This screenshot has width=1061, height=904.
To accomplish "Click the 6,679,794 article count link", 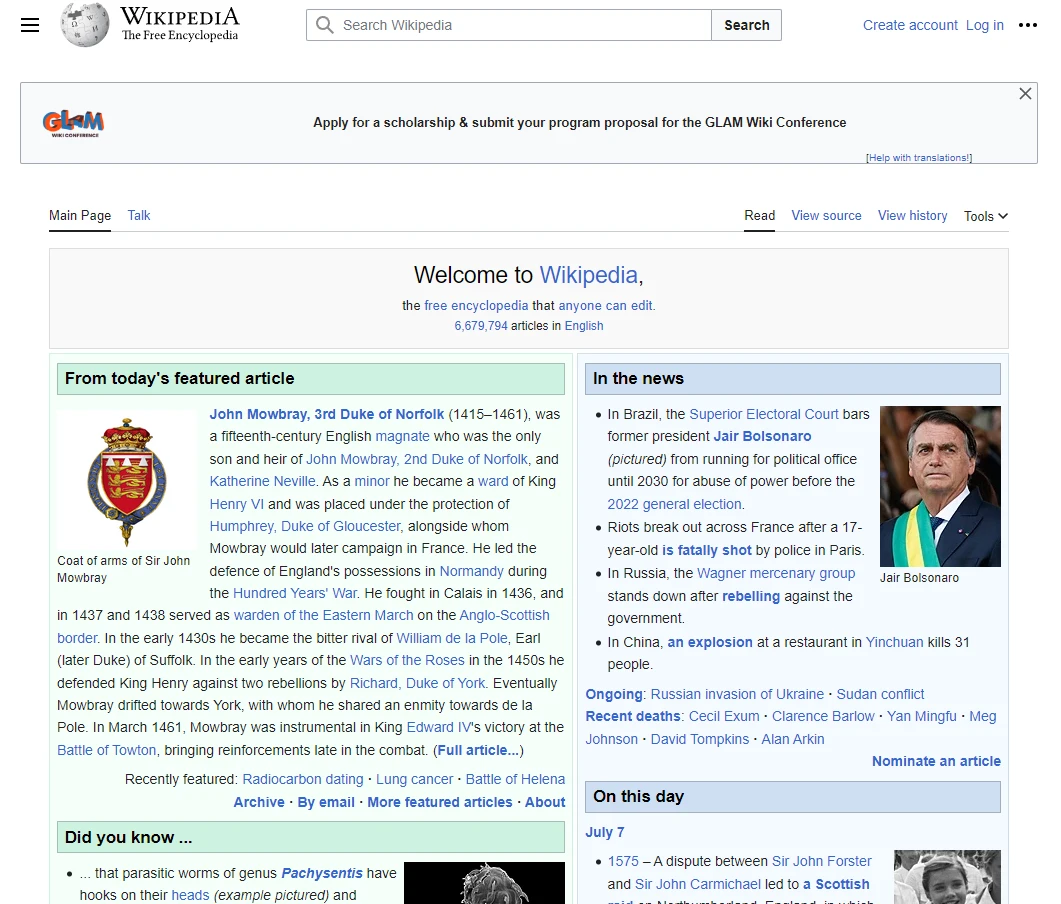I will tap(480, 325).
